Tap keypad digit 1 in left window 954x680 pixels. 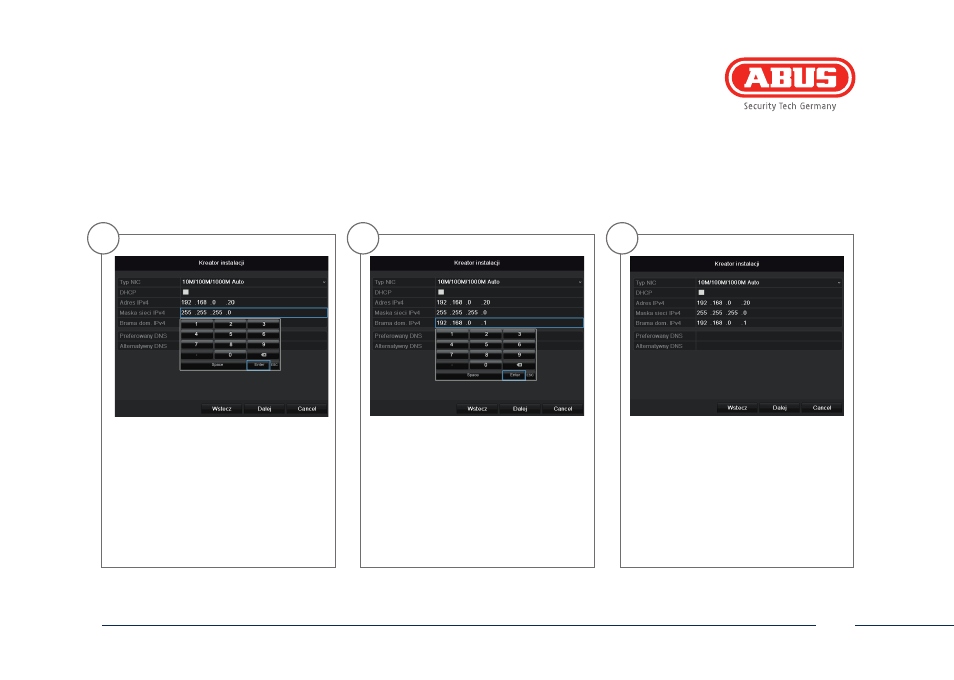tap(197, 324)
